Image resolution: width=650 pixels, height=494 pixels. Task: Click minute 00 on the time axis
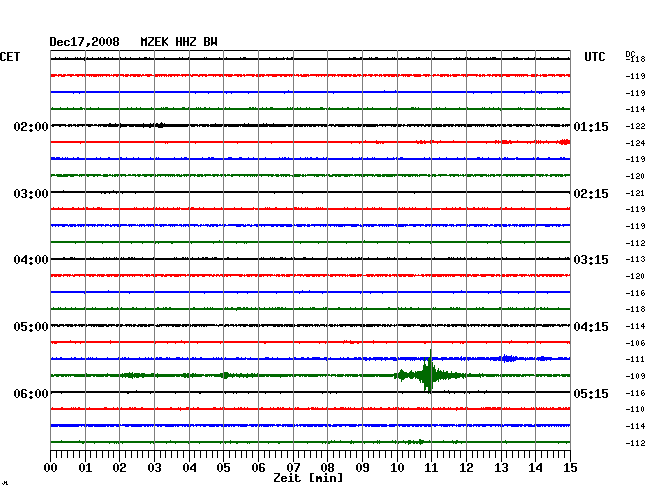point(51,468)
